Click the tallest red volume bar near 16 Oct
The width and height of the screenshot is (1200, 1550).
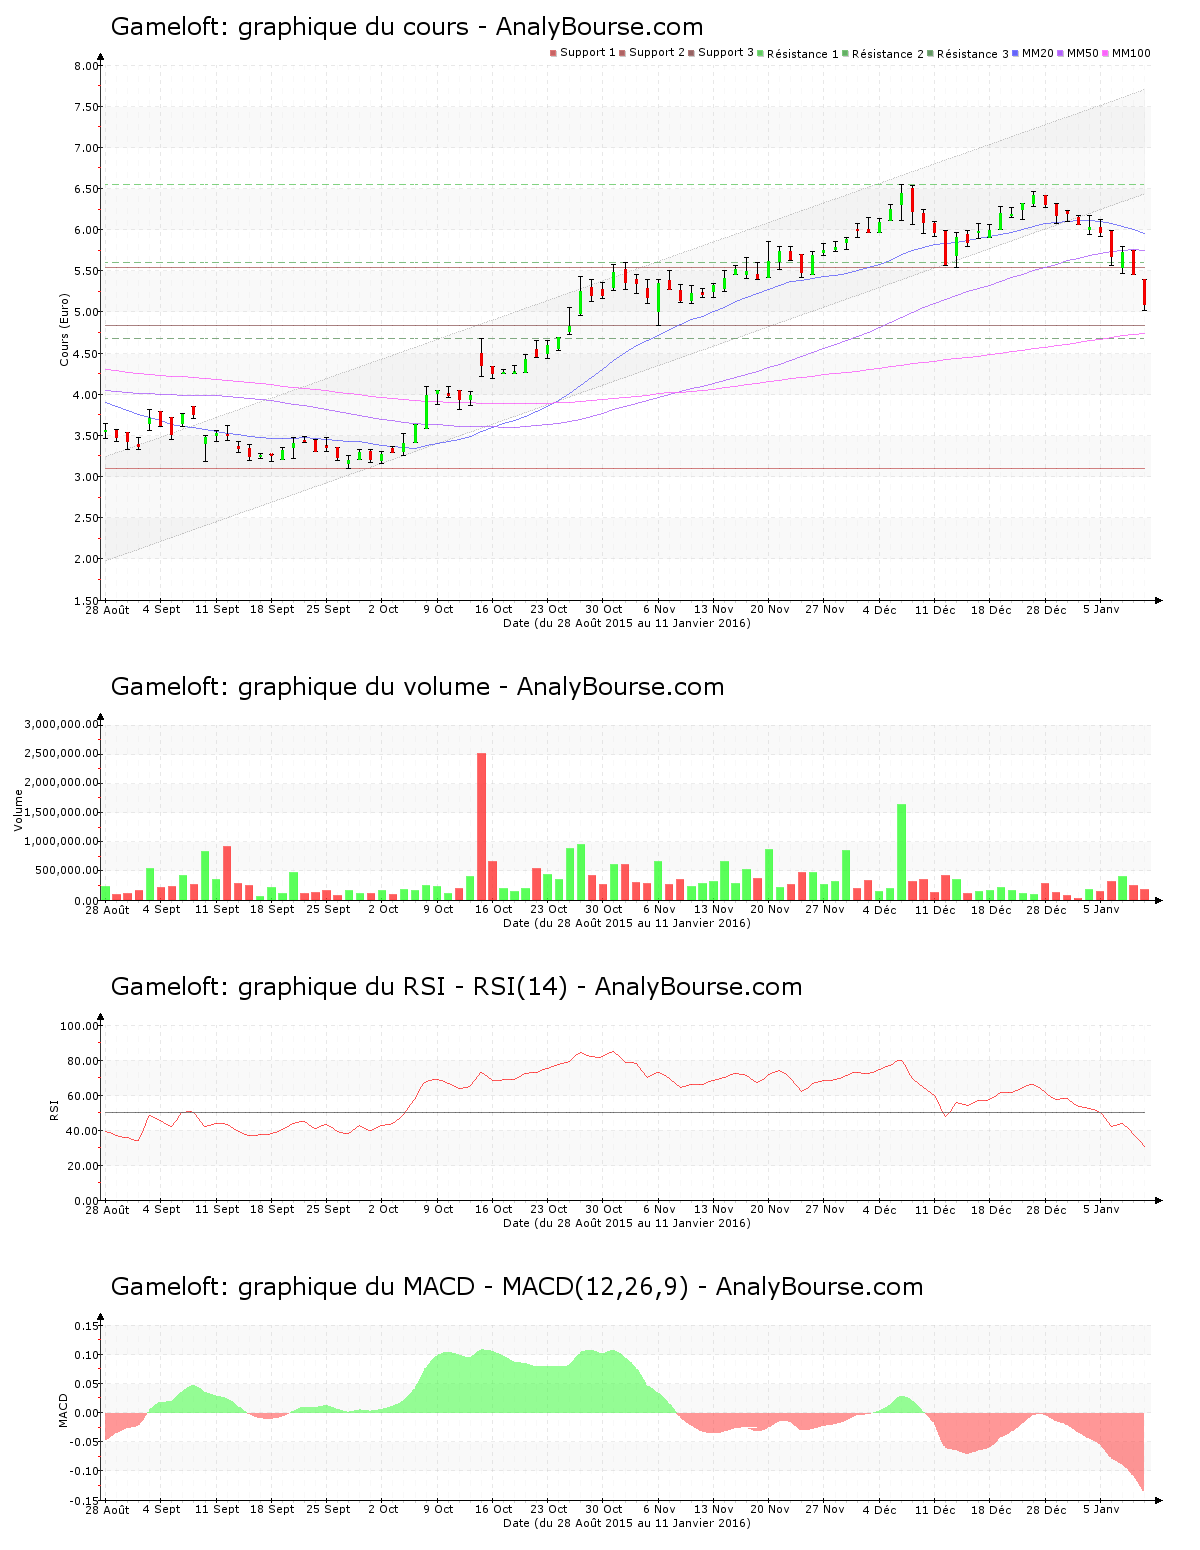[481, 826]
